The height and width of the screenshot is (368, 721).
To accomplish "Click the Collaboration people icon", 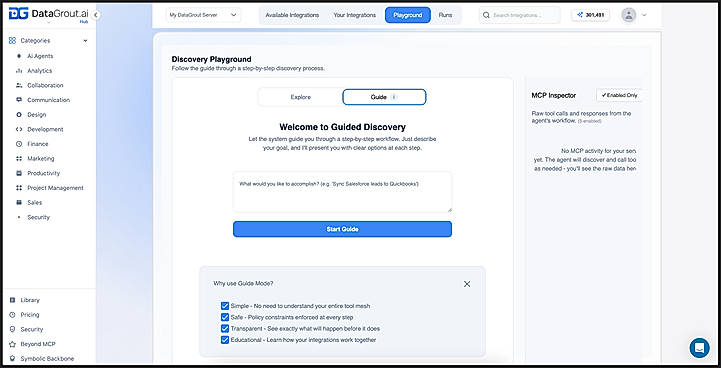I will tap(19, 86).
